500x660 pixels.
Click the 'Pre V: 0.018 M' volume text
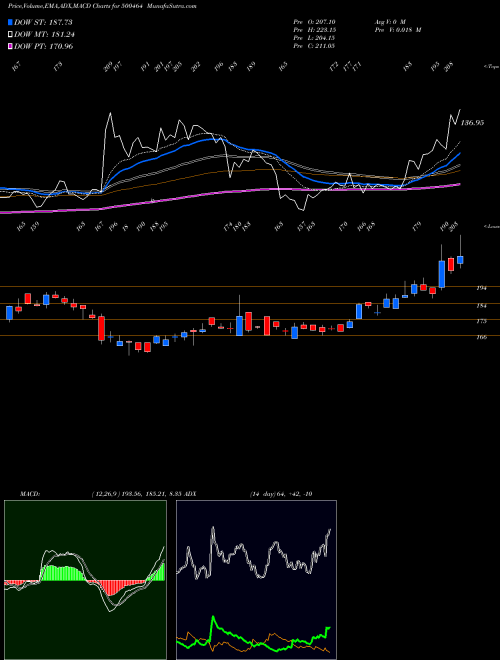tap(397, 30)
